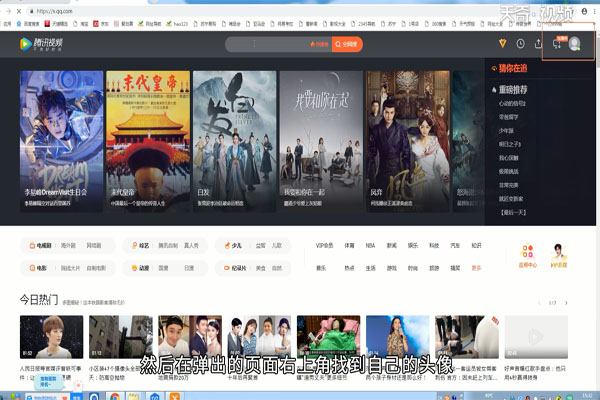
Task: Open 少年派 in the recommendation list
Action: 506,131
